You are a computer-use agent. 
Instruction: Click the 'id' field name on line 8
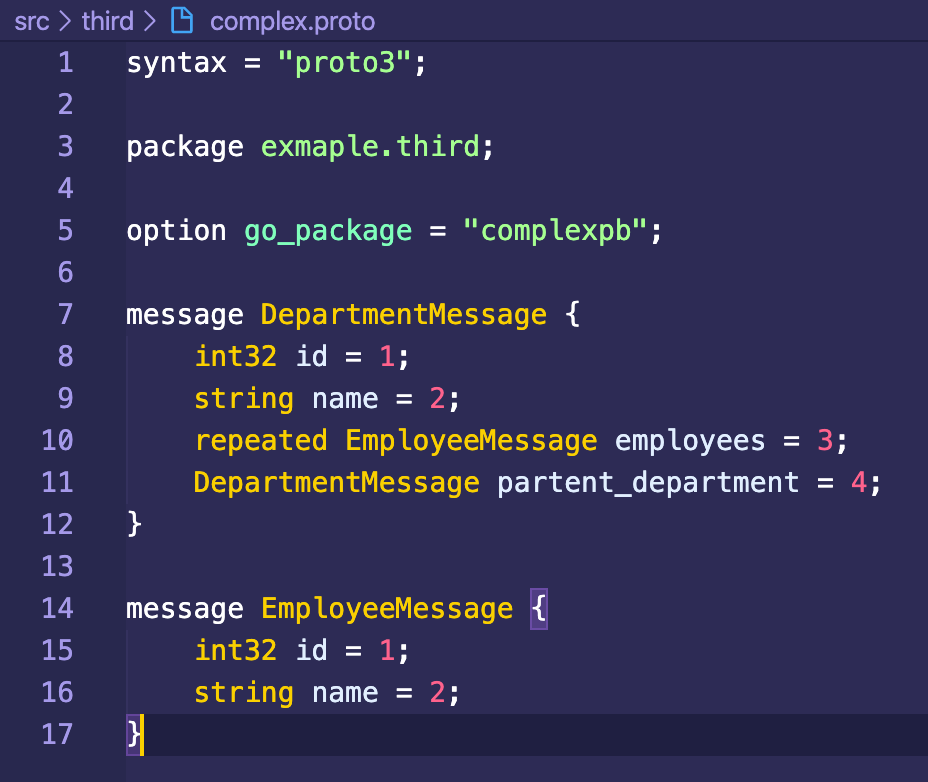[311, 356]
